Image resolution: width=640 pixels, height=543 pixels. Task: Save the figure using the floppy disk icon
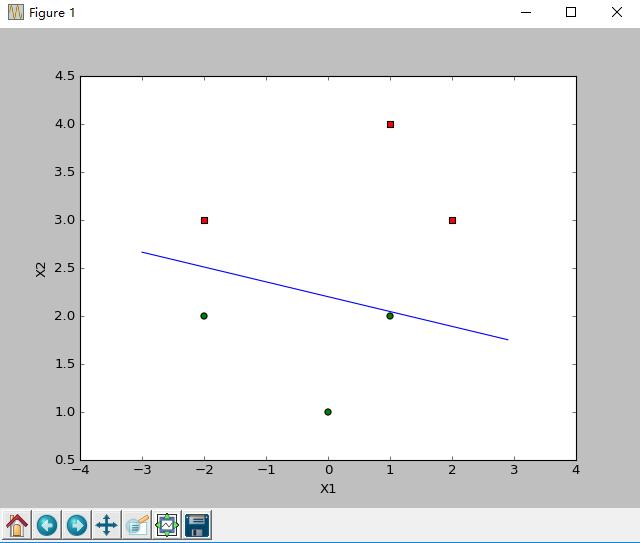(x=197, y=525)
